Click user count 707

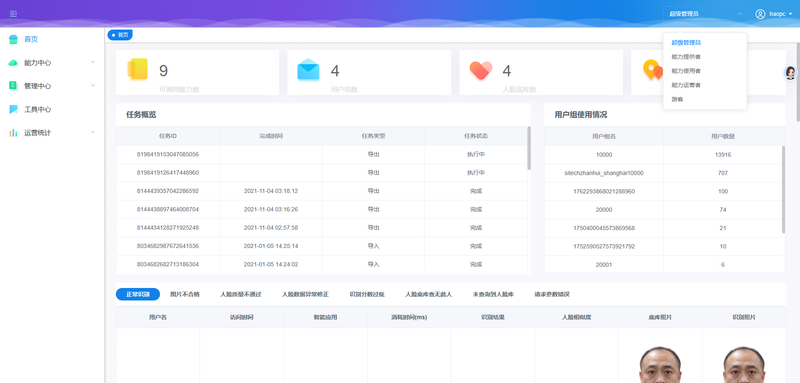(x=722, y=173)
